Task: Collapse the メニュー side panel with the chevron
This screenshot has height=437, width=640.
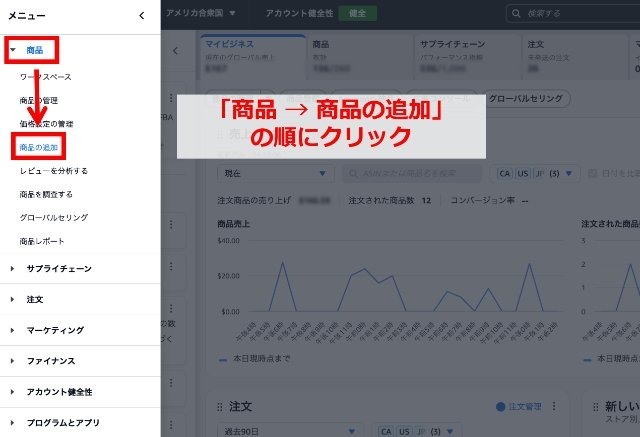Action: coord(142,16)
